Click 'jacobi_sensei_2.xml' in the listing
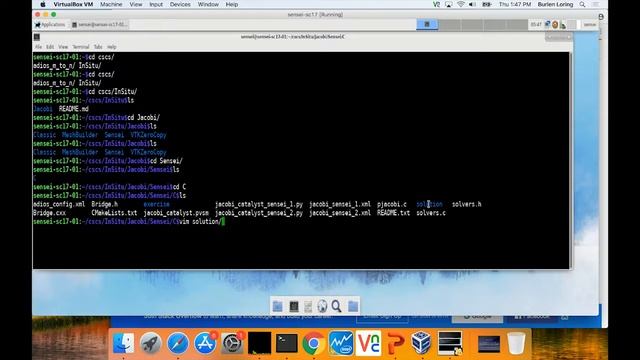 (340, 213)
